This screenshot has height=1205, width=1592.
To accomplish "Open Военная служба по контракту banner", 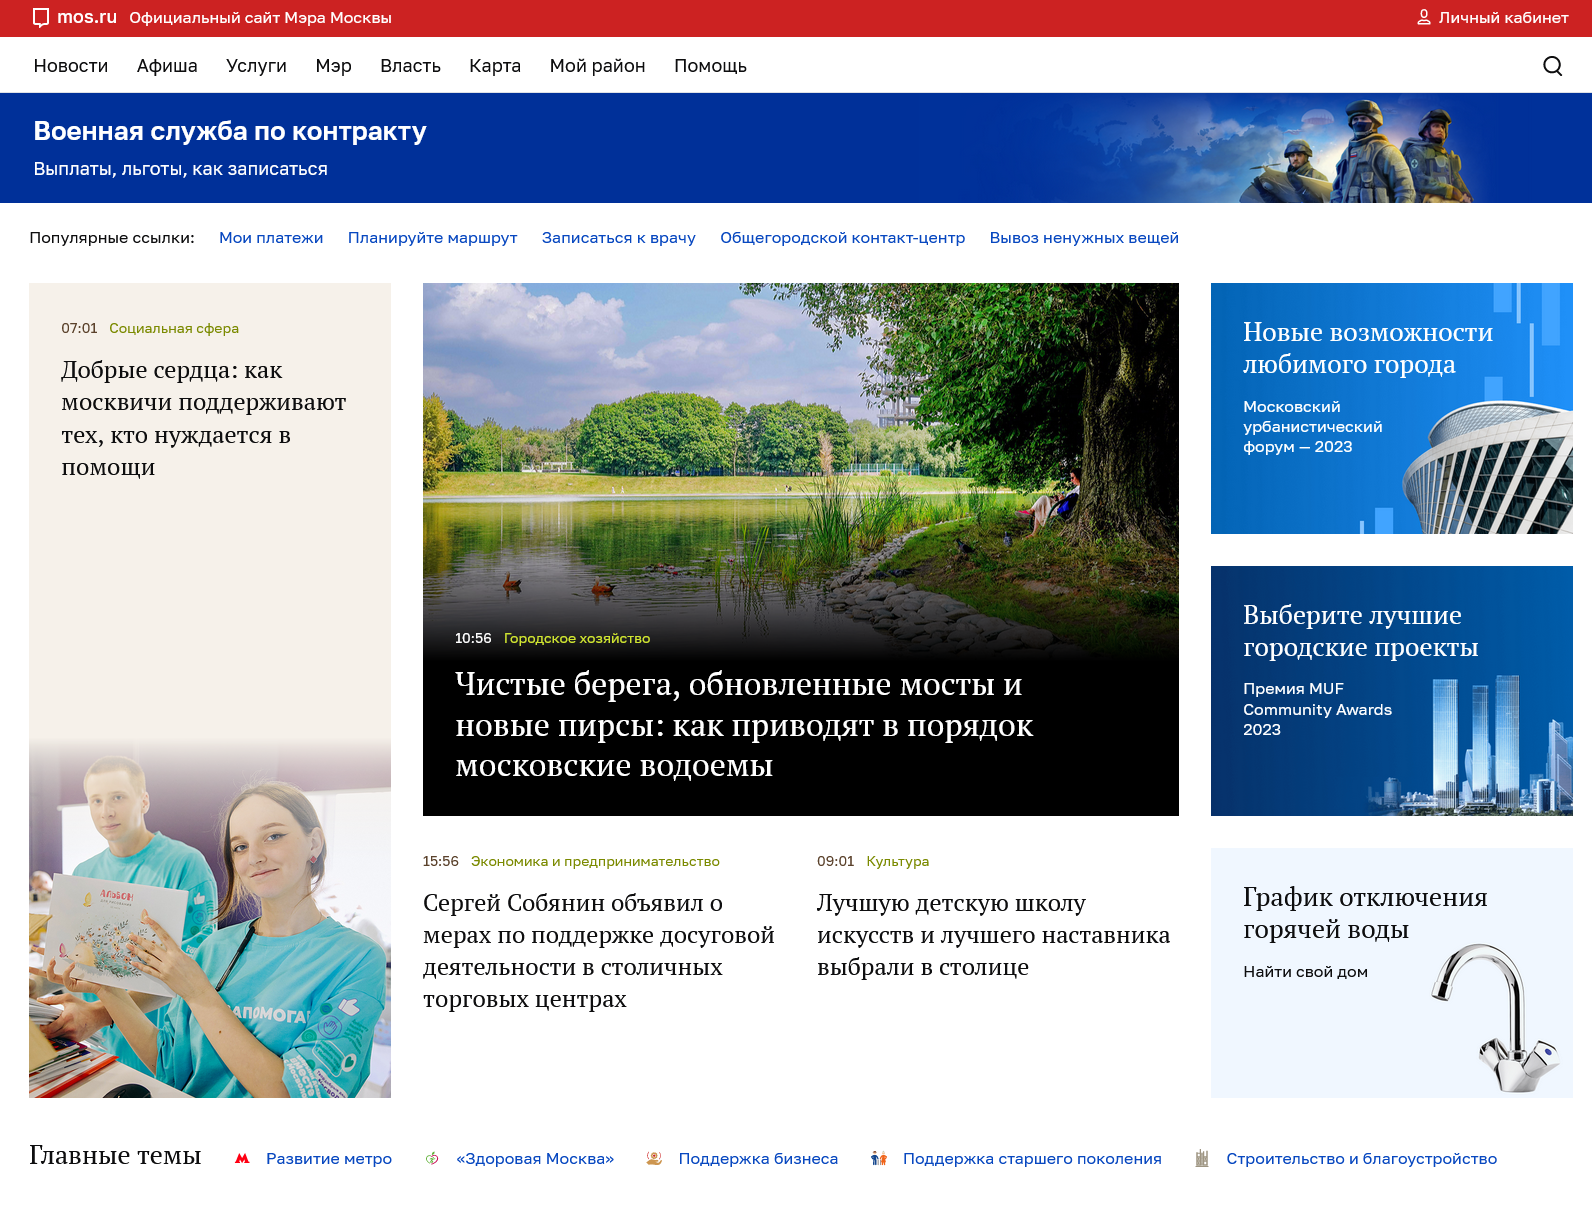I will pyautogui.click(x=796, y=148).
